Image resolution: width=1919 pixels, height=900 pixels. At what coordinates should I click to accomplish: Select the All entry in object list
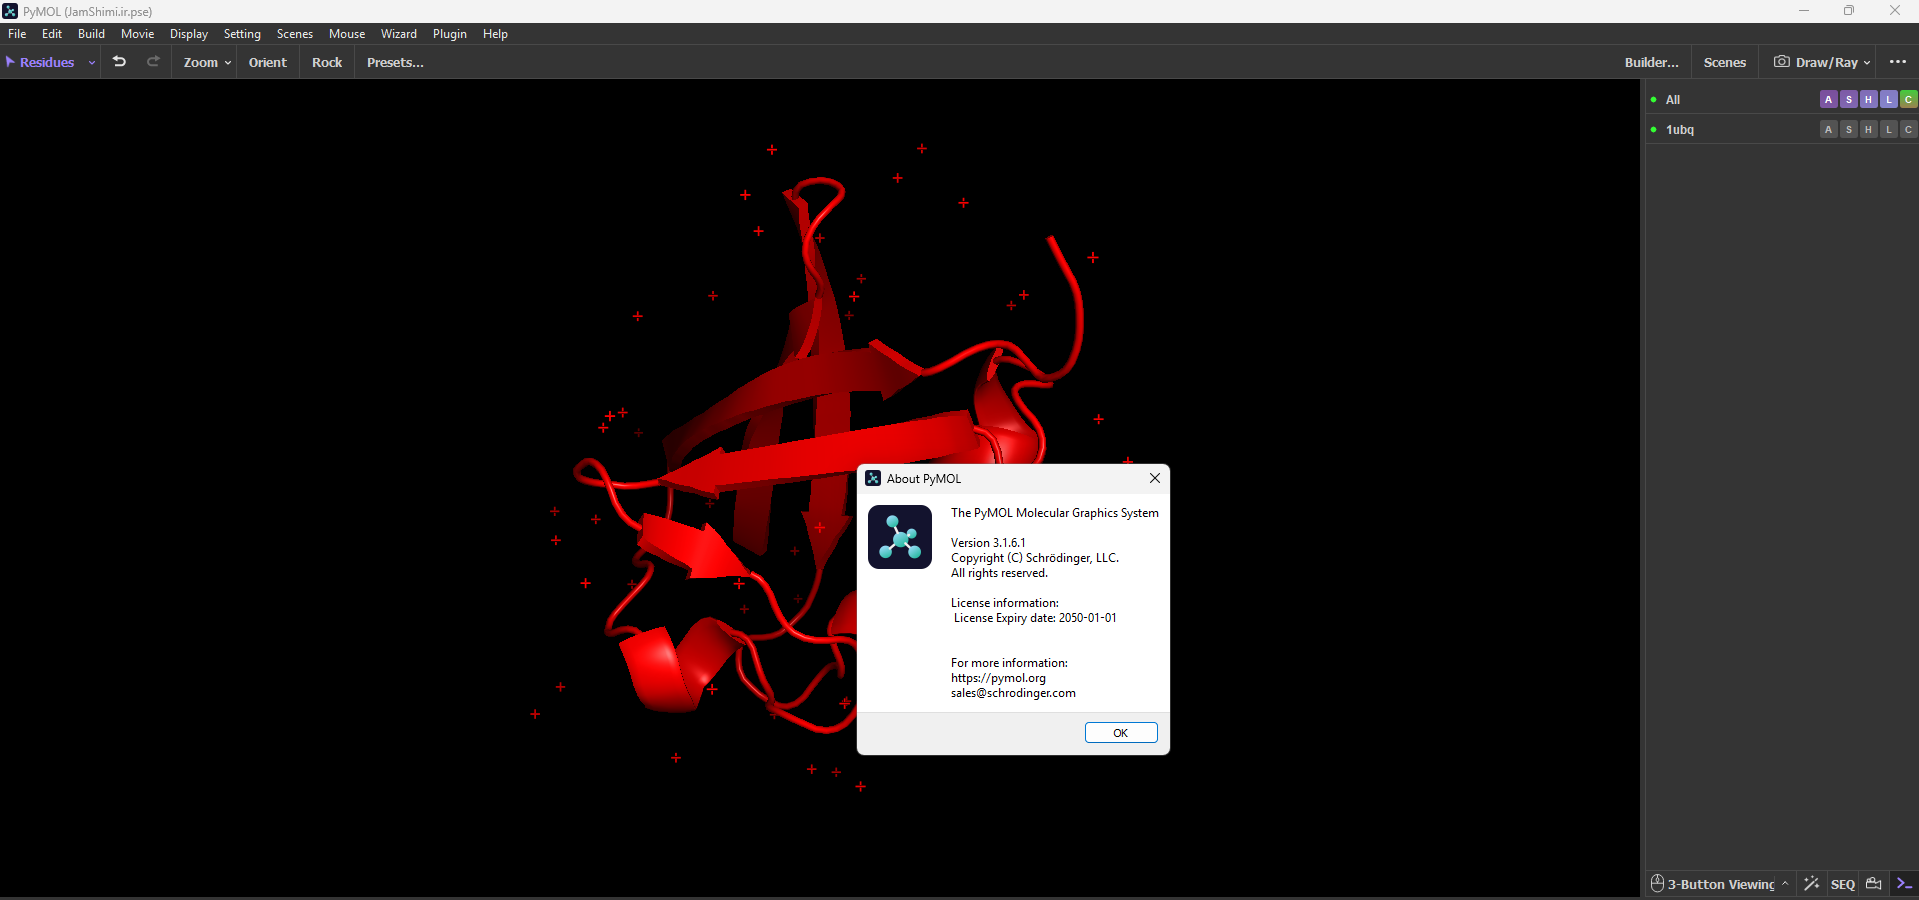click(1673, 99)
